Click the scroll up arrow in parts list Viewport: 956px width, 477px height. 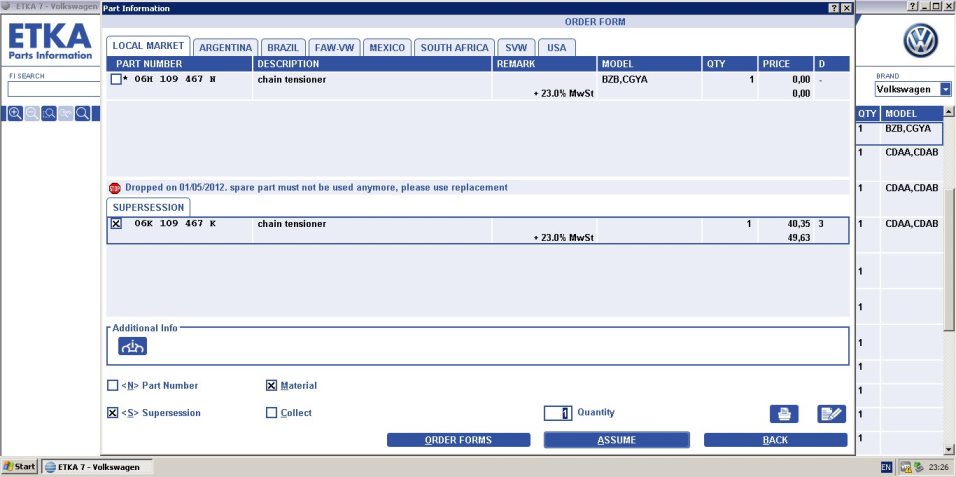(x=949, y=112)
